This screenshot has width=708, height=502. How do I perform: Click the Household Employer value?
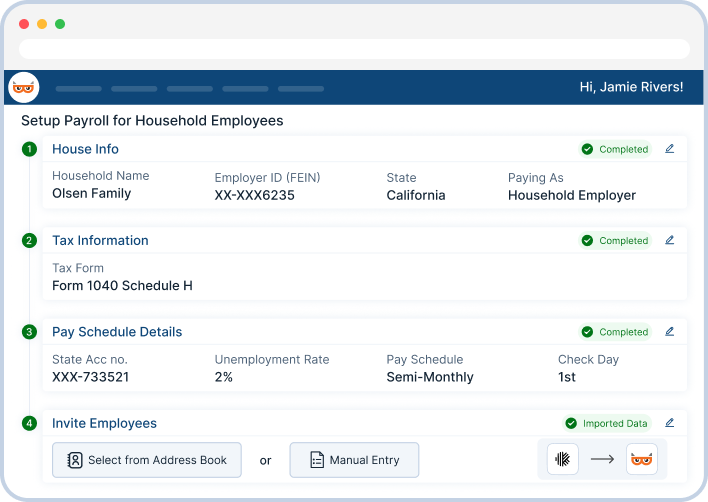tap(572, 195)
